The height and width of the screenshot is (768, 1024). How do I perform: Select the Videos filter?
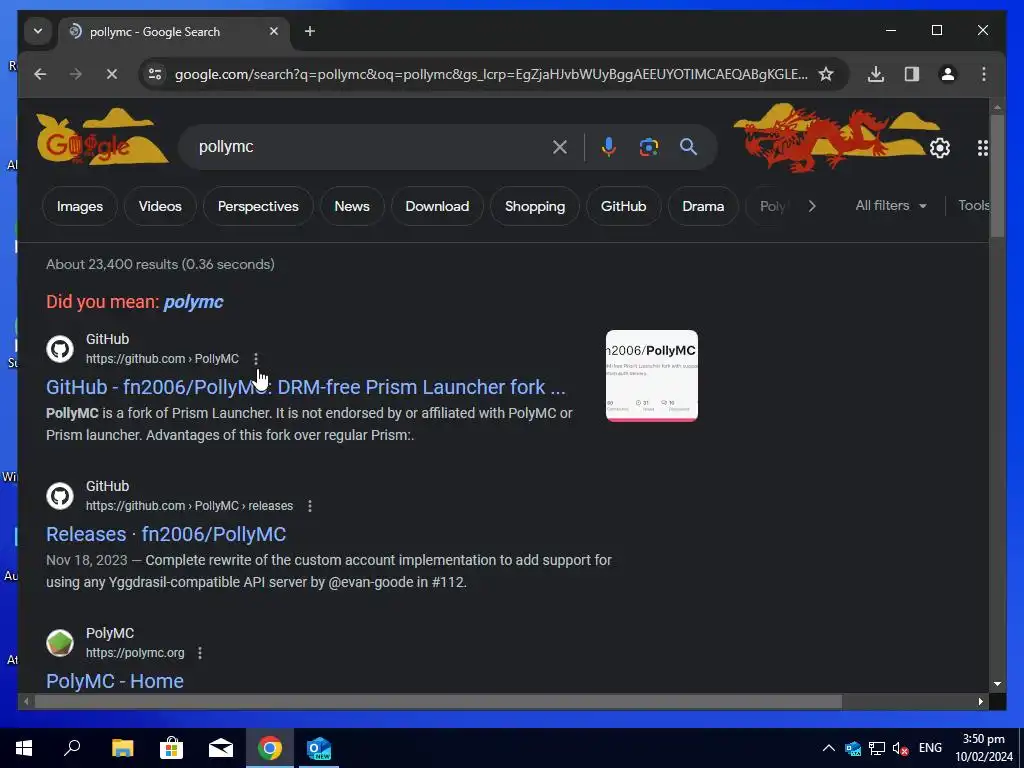[x=160, y=206]
